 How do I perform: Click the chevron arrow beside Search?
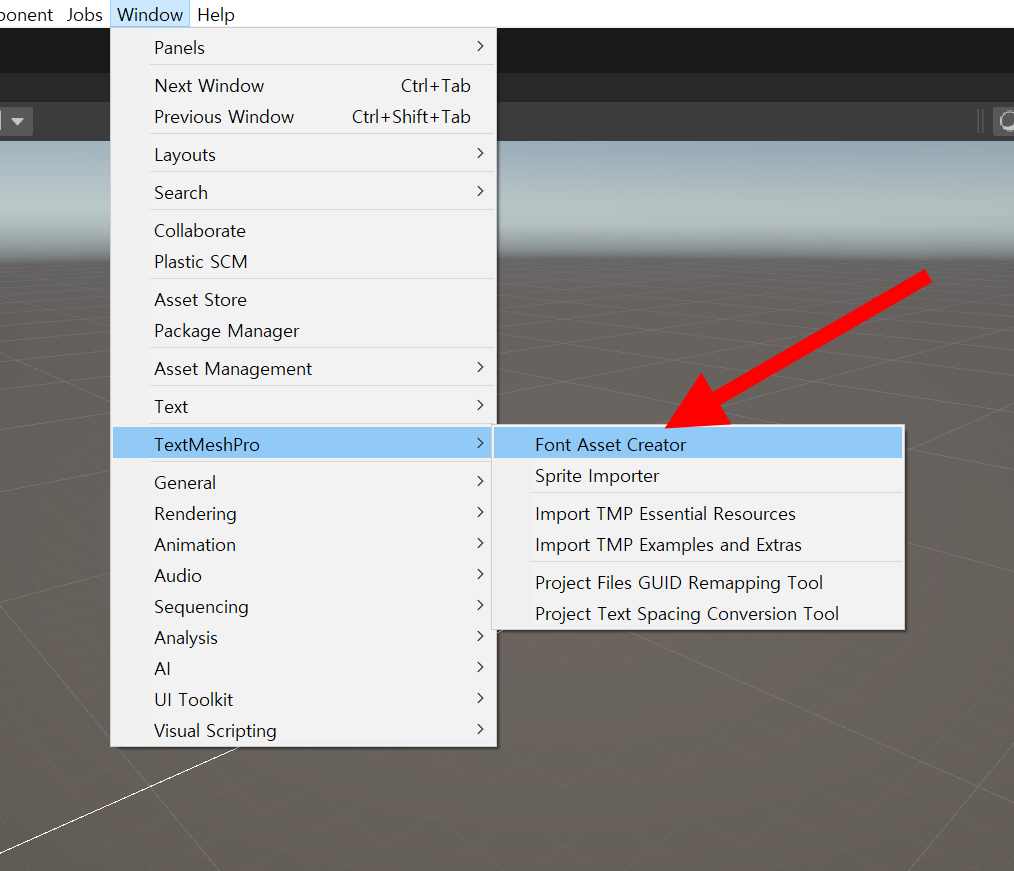480,191
